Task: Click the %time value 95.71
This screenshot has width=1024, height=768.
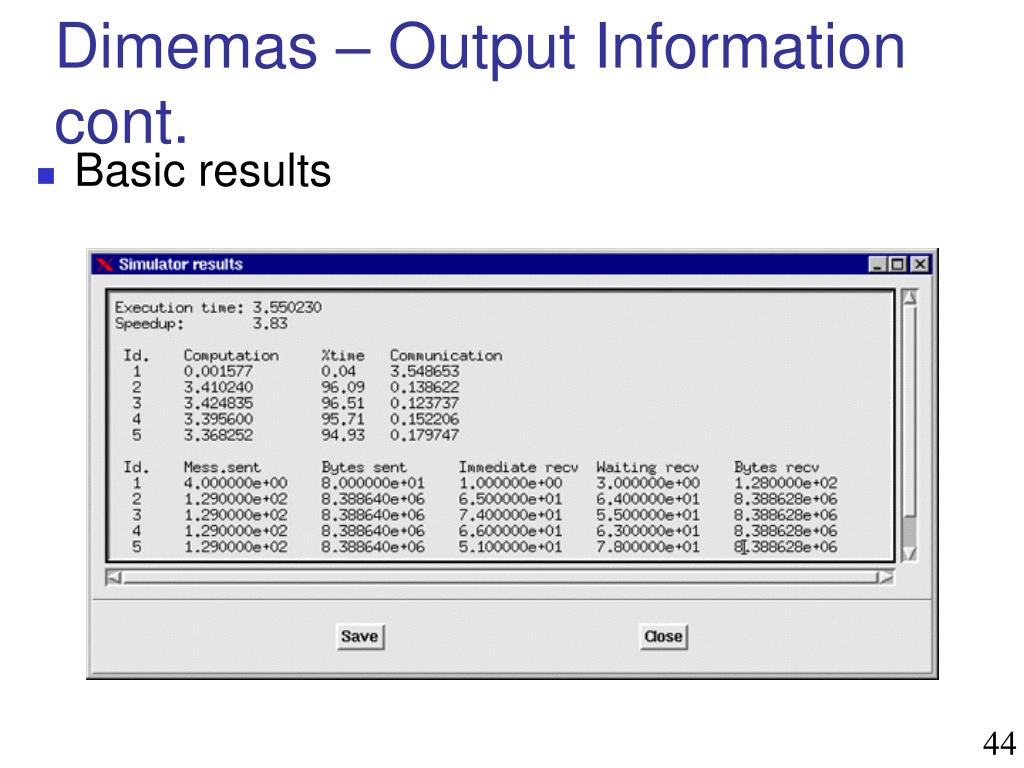Action: (x=343, y=419)
